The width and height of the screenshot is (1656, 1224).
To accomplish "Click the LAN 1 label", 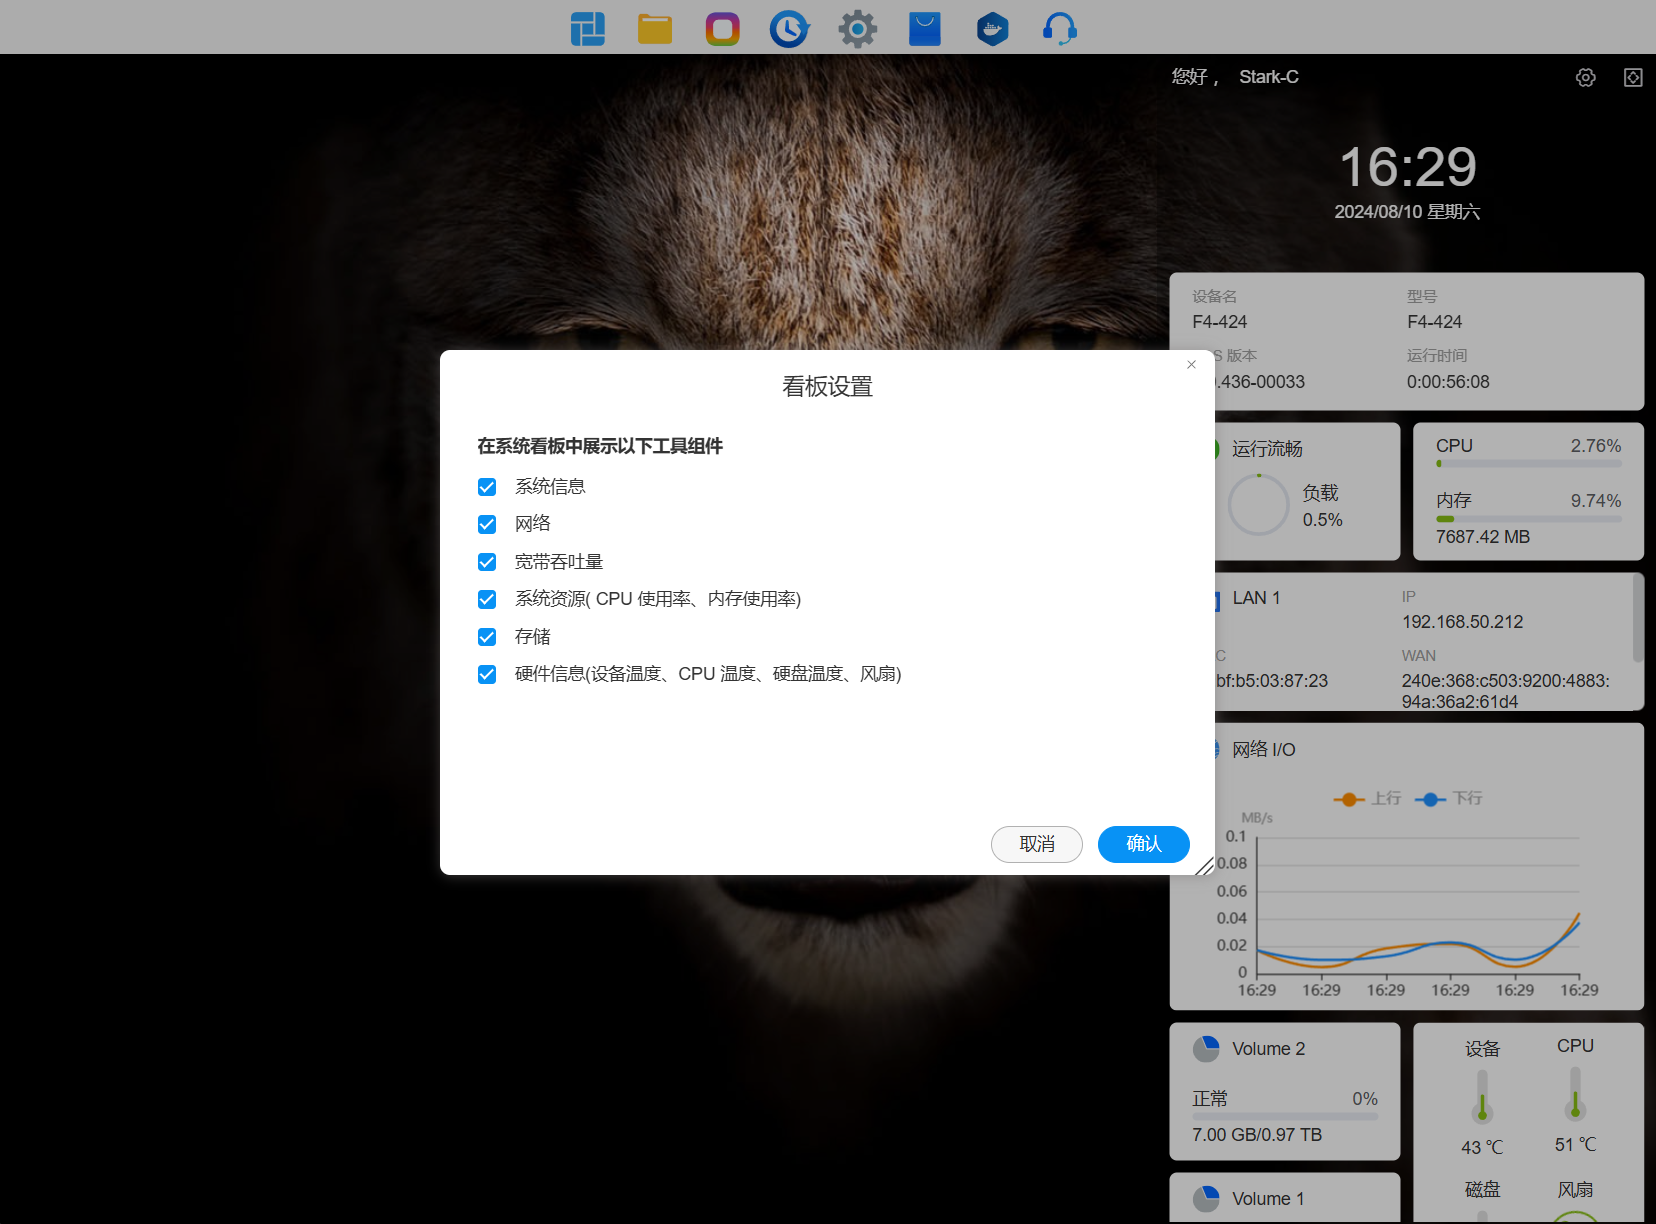I will pos(1256,598).
